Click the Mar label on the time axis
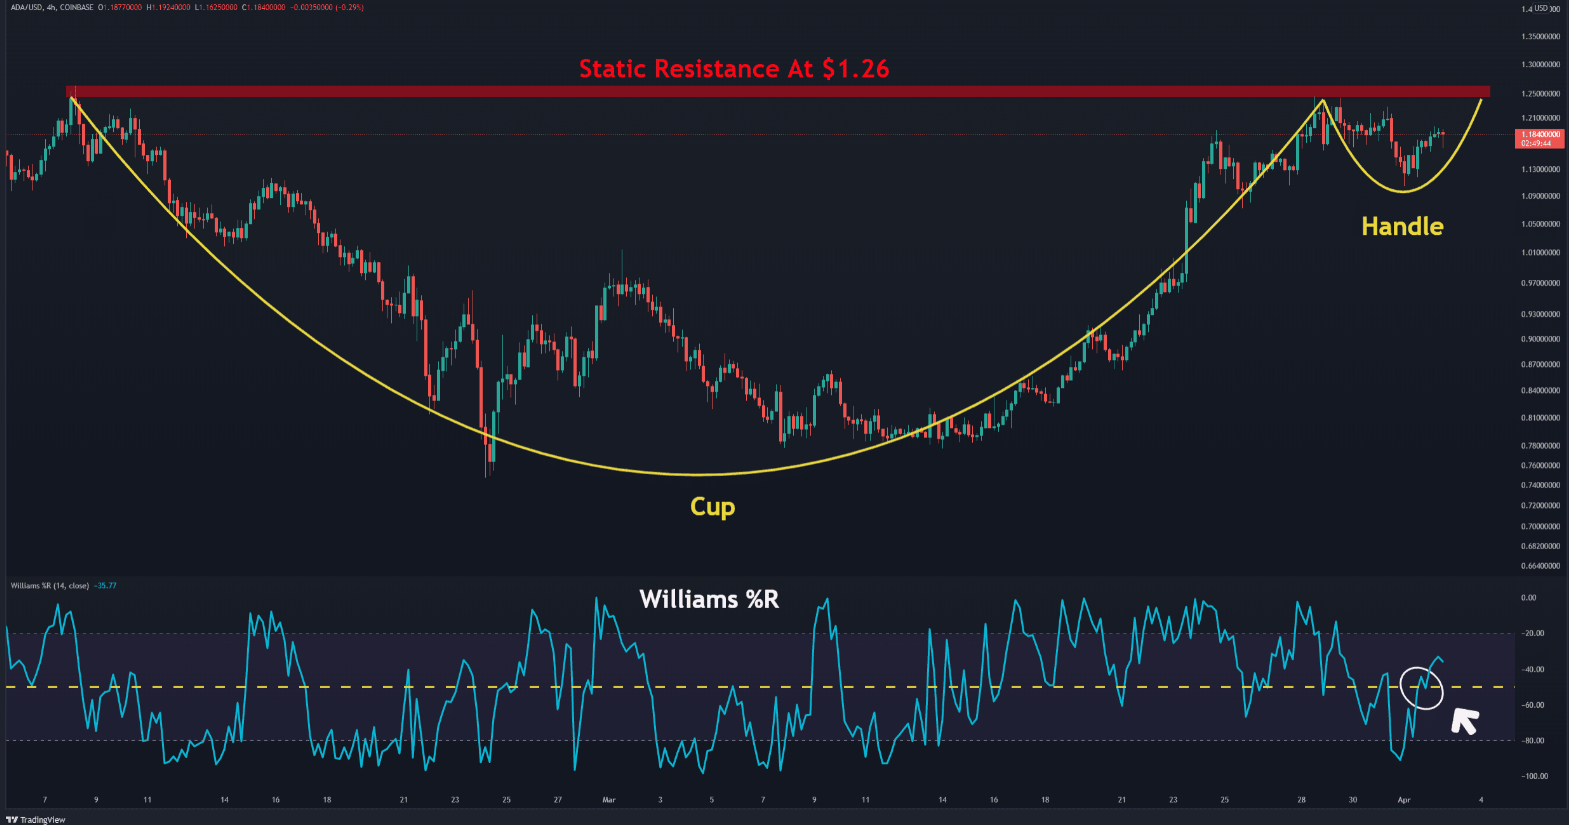 click(609, 800)
